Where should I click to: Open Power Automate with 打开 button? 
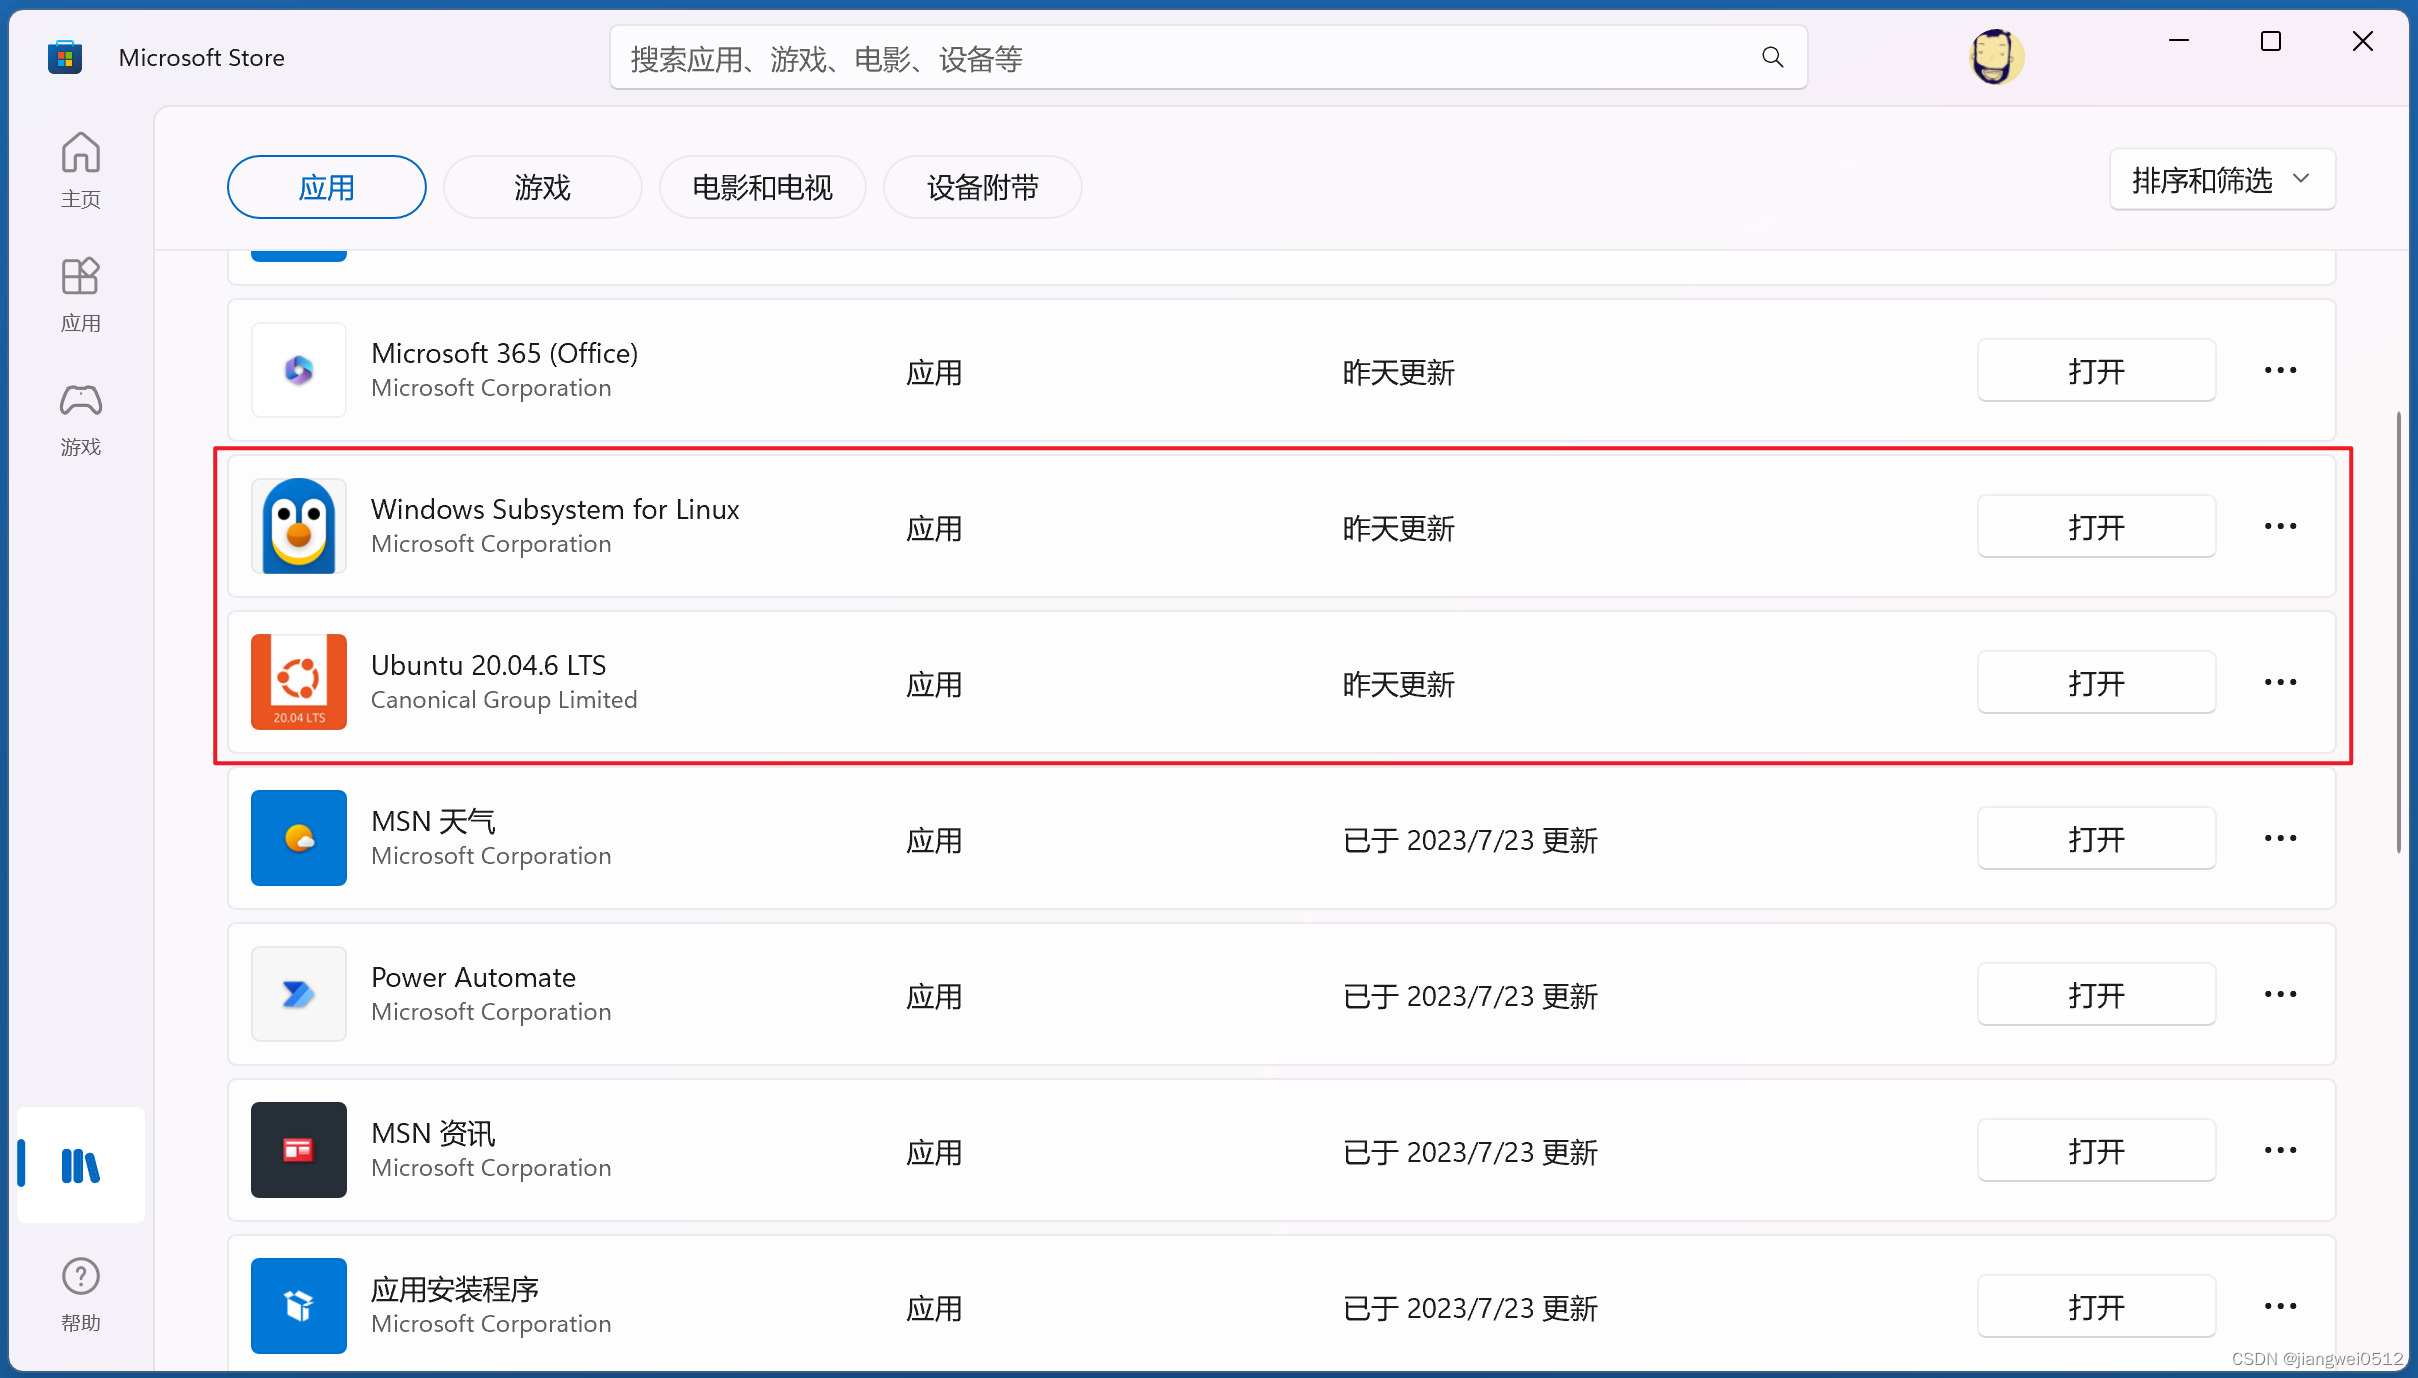[2096, 995]
